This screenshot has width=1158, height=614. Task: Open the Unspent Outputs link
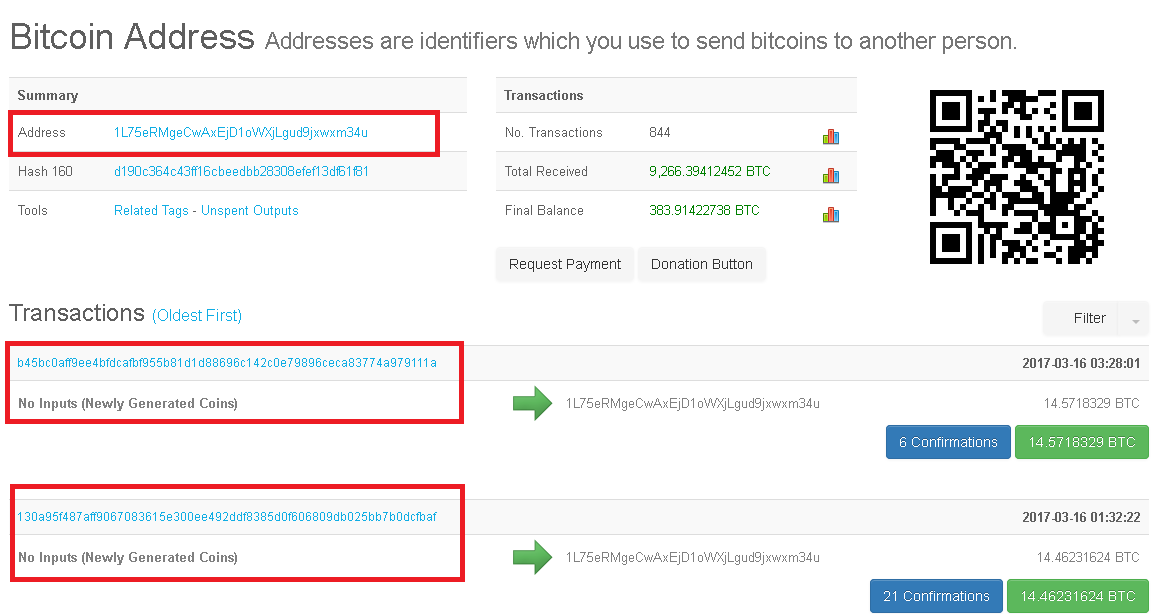pos(250,211)
